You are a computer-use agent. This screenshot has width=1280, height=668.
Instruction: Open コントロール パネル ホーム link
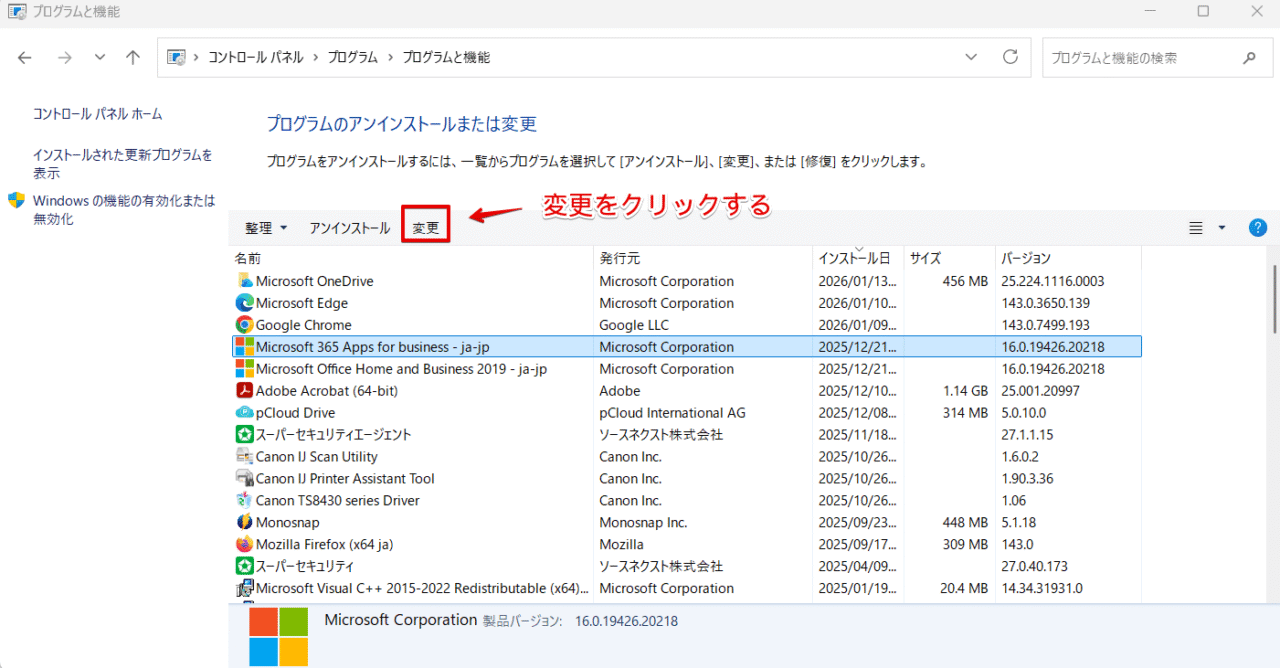point(97,114)
